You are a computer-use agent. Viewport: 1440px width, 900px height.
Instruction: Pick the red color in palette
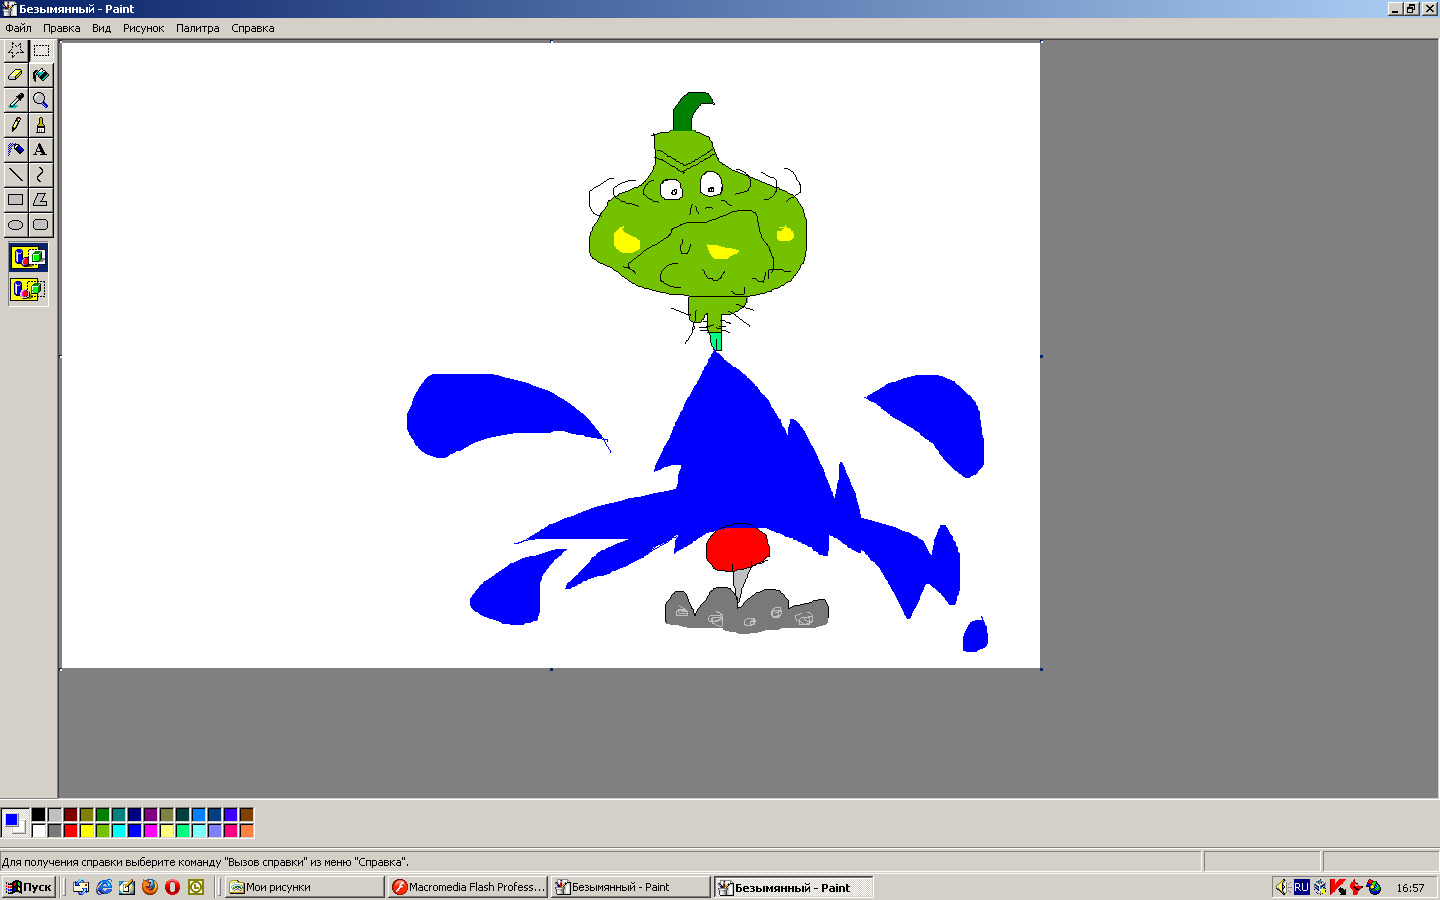point(71,830)
